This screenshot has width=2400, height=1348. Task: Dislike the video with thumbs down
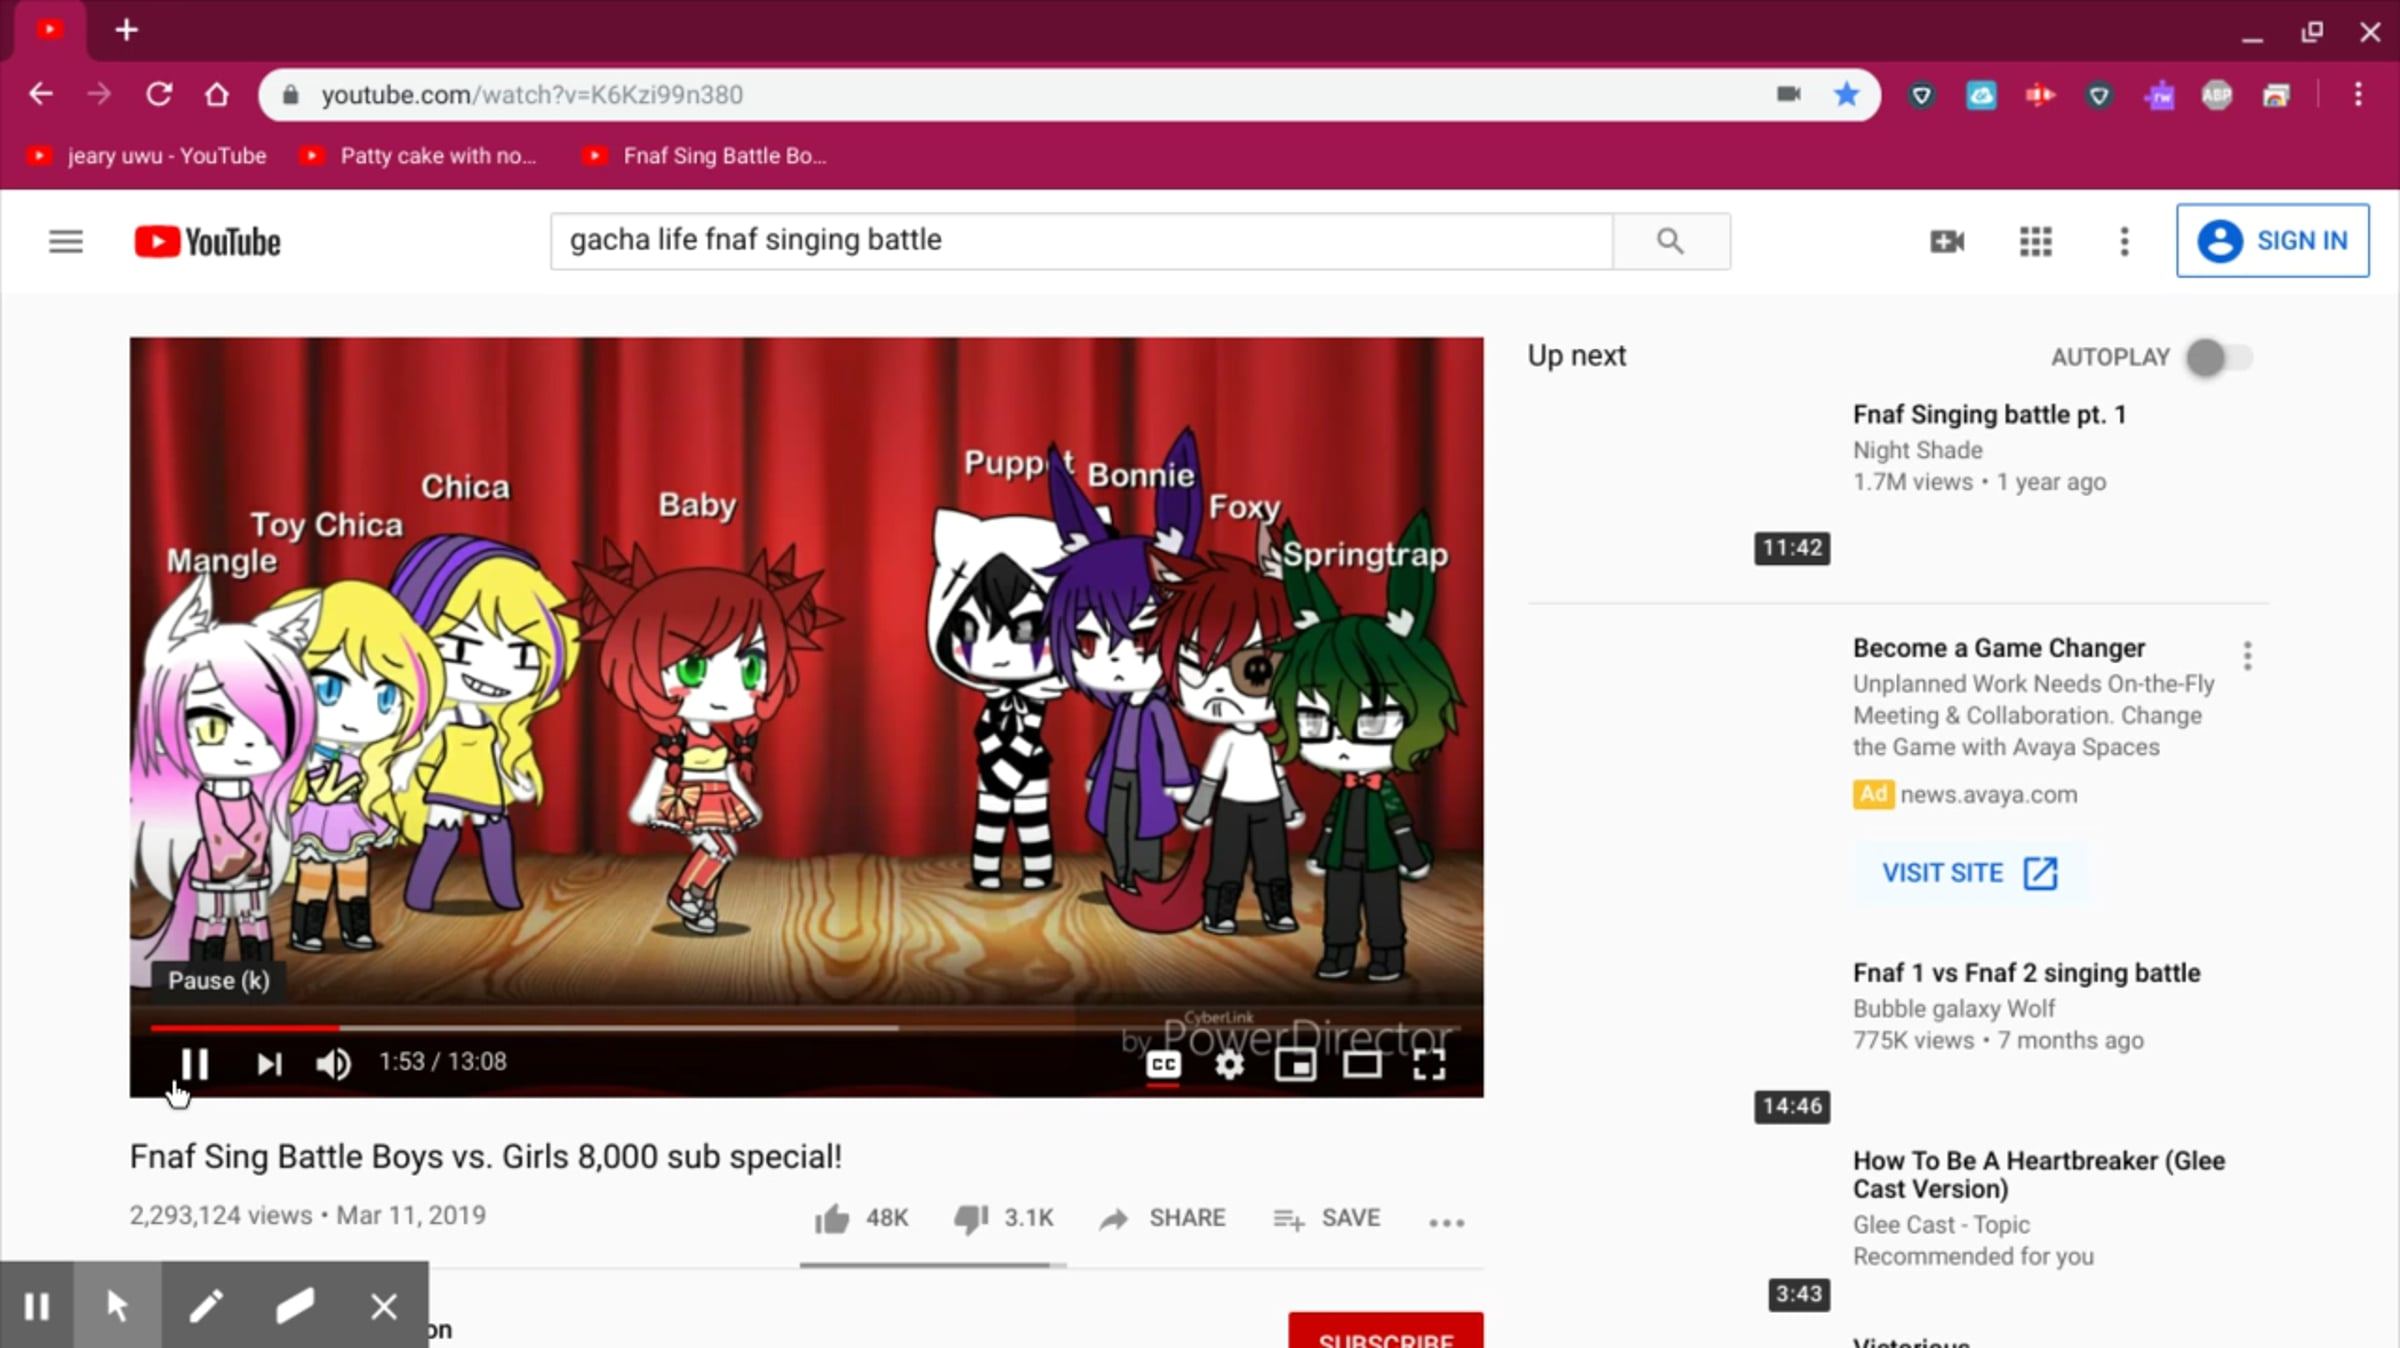[x=970, y=1218]
